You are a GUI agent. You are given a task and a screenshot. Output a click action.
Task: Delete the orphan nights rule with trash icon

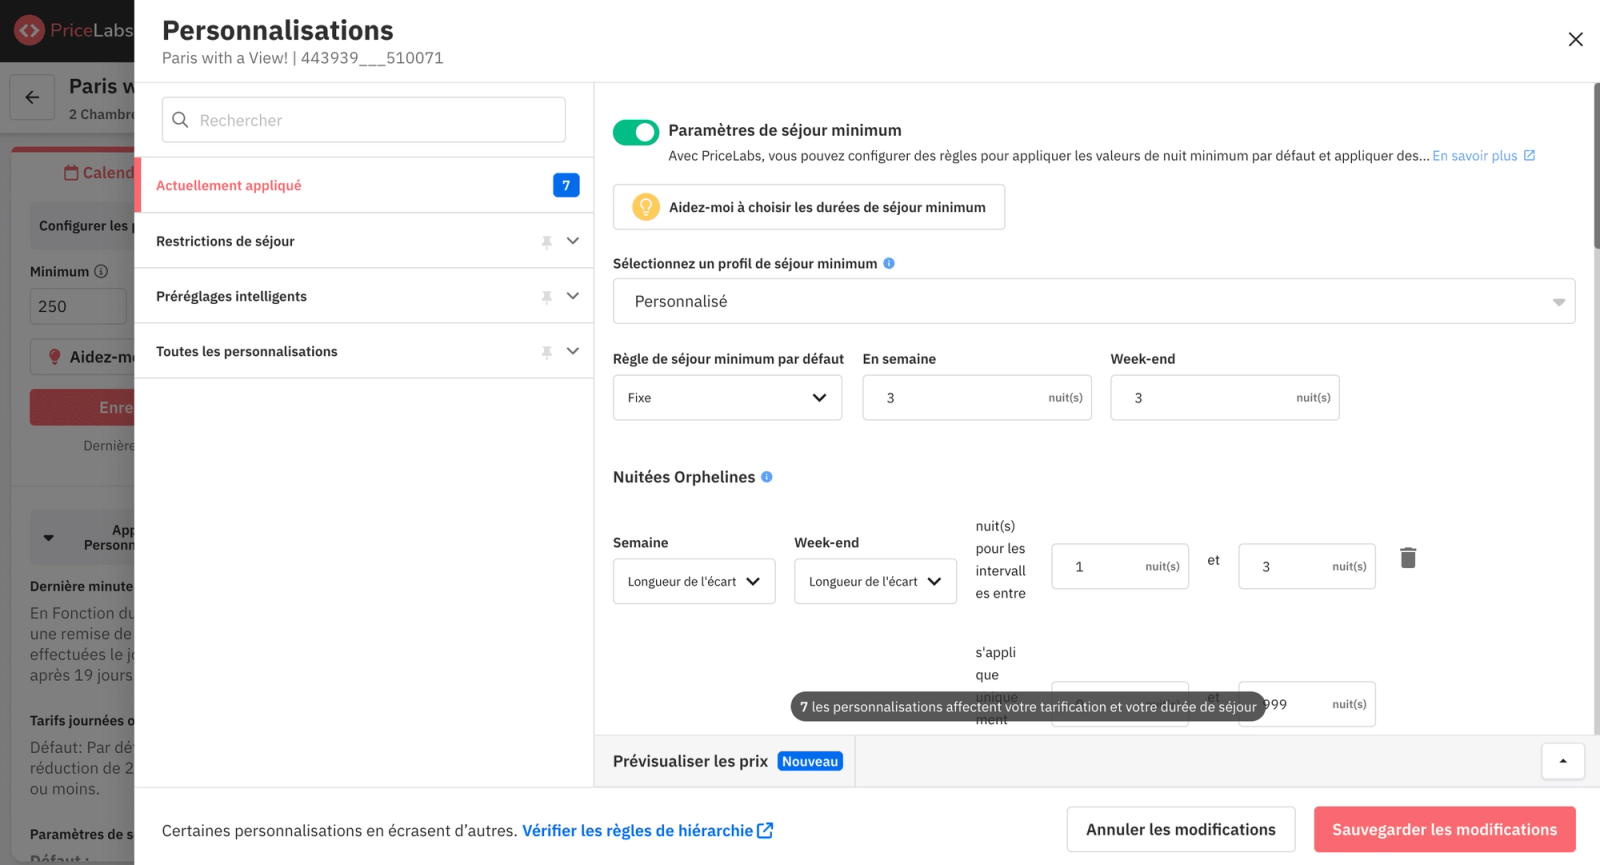tap(1408, 558)
